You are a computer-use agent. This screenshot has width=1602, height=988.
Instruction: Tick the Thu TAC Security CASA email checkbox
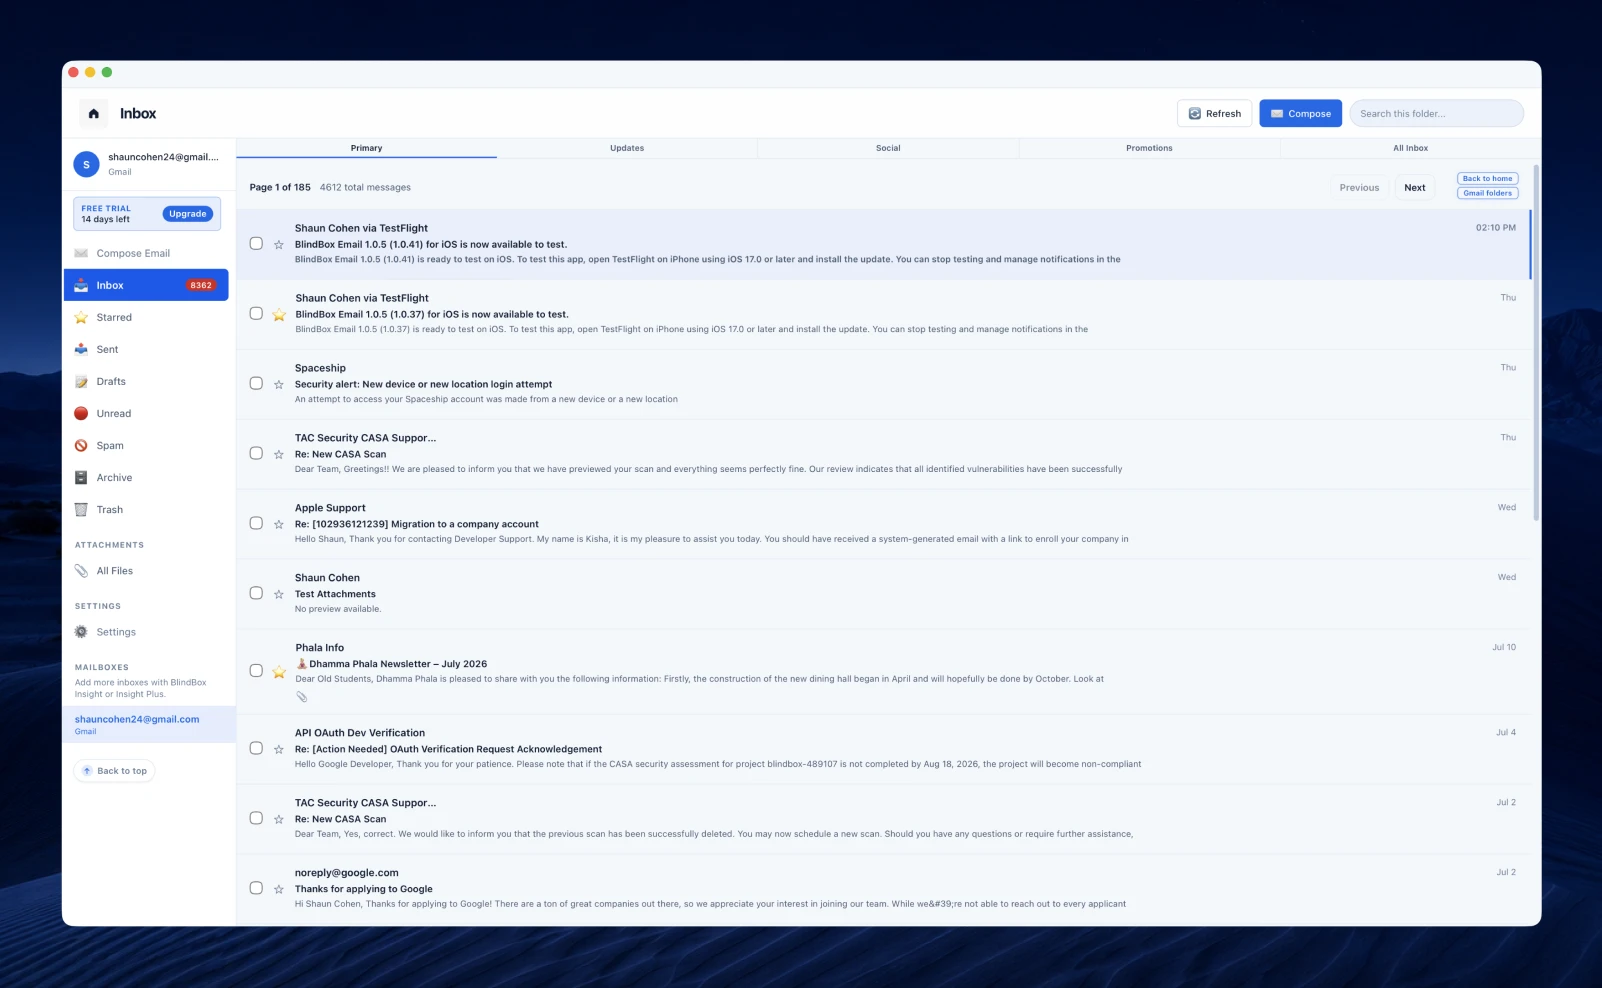[256, 454]
